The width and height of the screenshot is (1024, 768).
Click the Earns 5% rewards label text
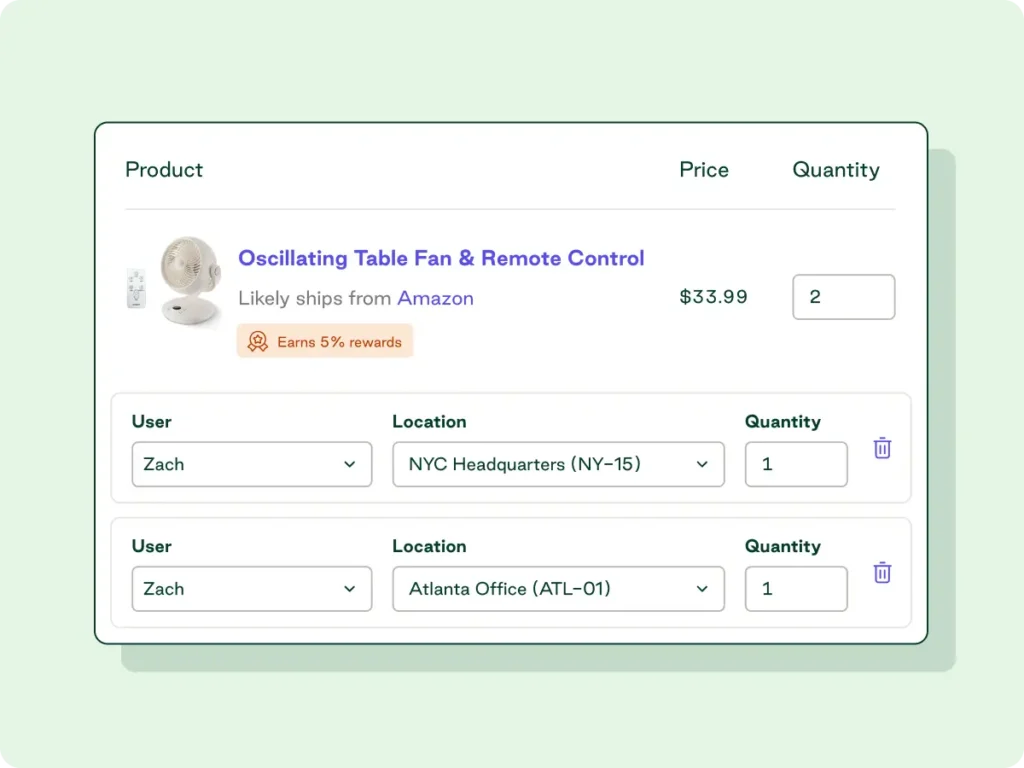tap(339, 342)
